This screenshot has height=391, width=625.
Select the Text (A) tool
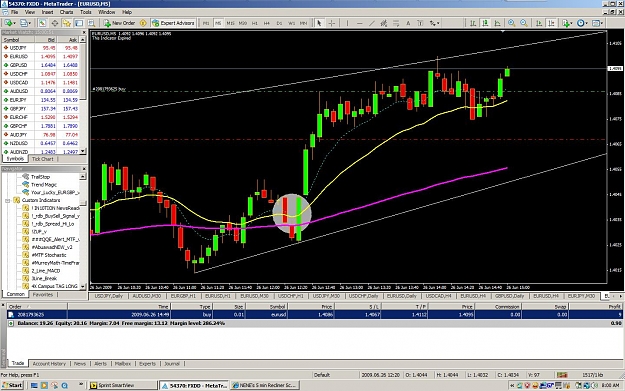(408, 23)
